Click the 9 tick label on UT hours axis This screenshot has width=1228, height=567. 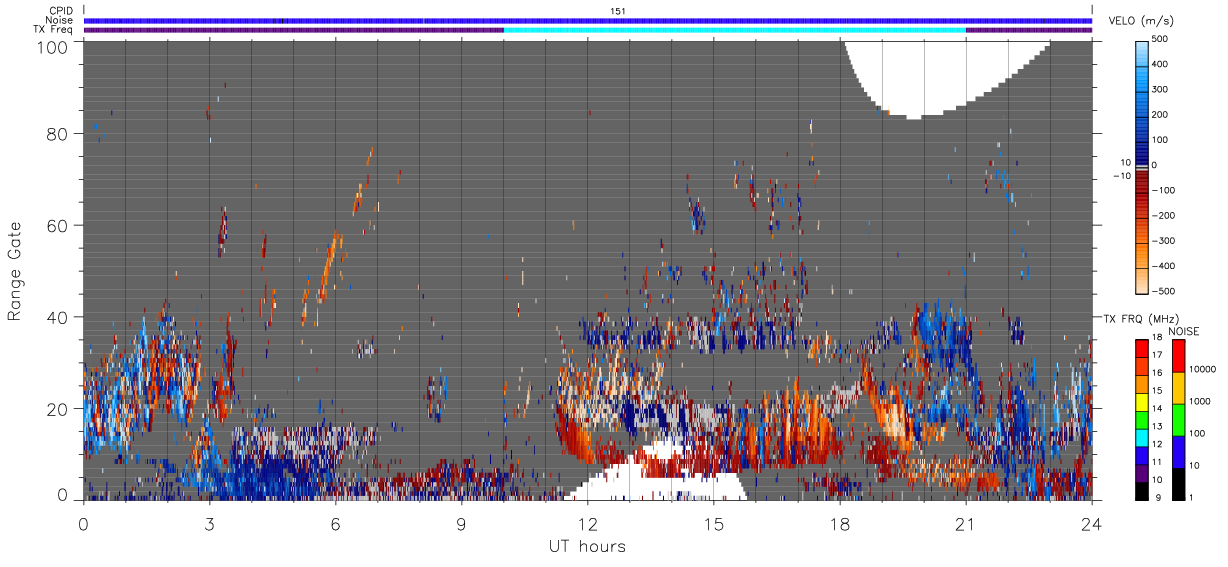(x=461, y=523)
